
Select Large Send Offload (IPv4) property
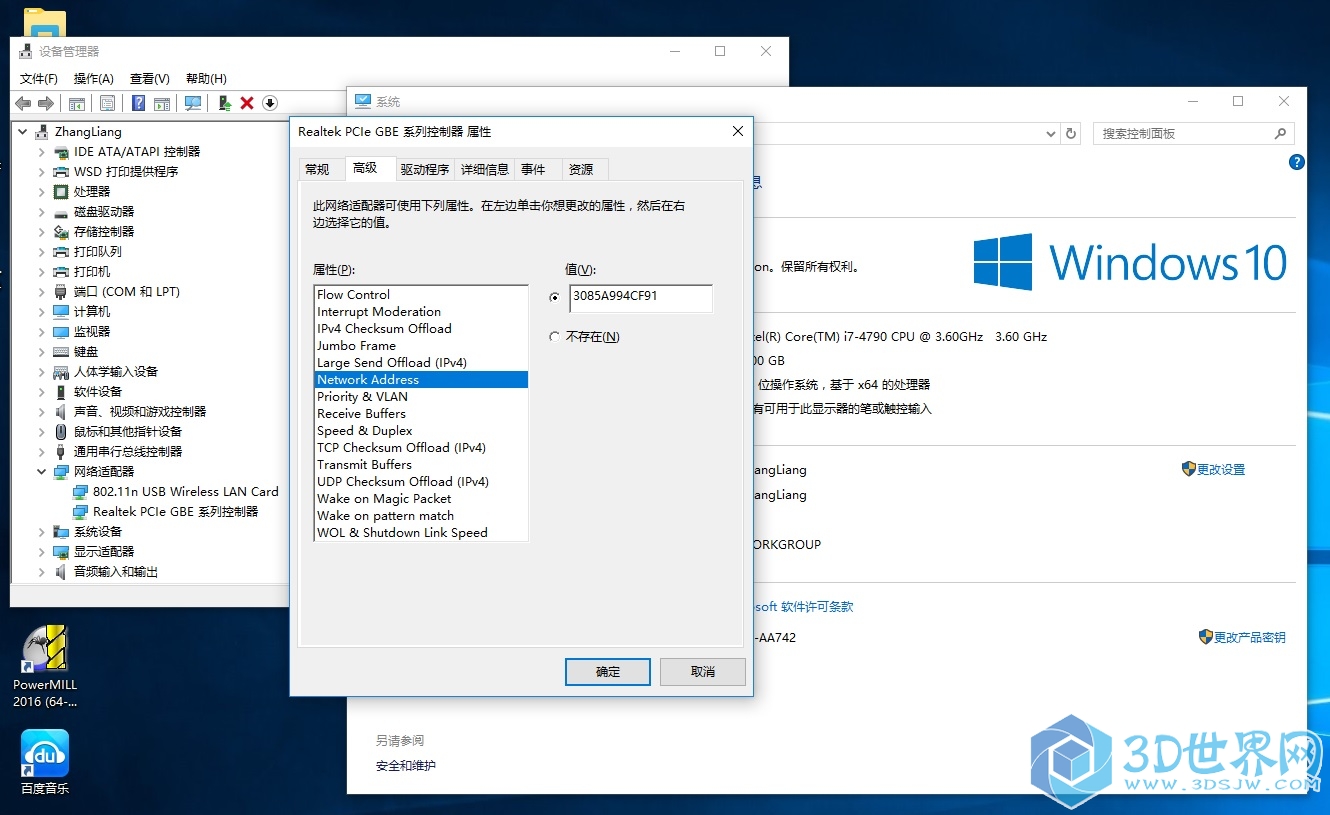click(421, 362)
